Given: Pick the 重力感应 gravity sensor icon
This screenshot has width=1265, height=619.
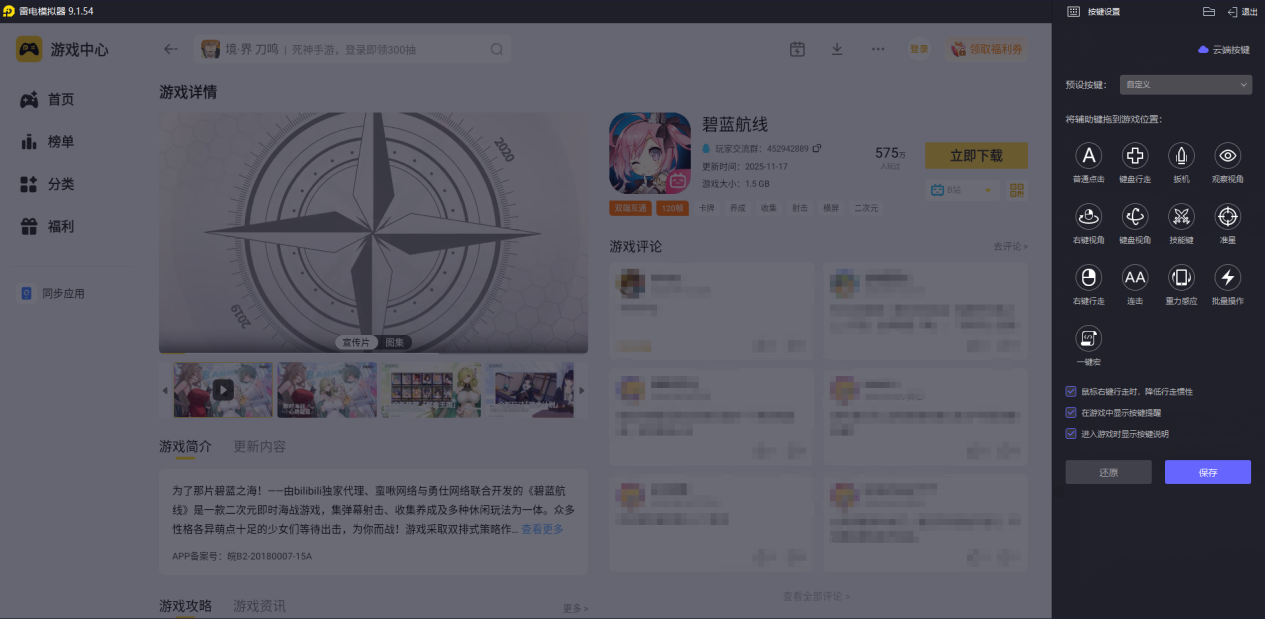Looking at the screenshot, I should tap(1181, 279).
